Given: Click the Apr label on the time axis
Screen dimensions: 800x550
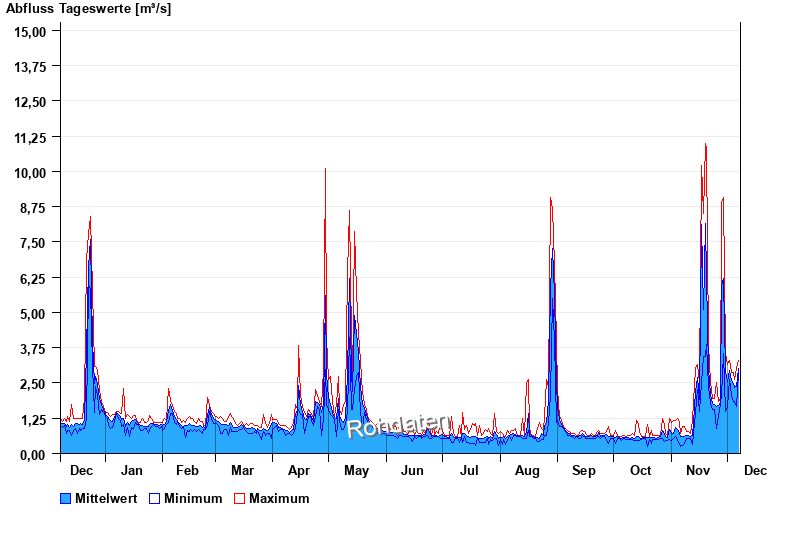Looking at the screenshot, I should 299,470.
